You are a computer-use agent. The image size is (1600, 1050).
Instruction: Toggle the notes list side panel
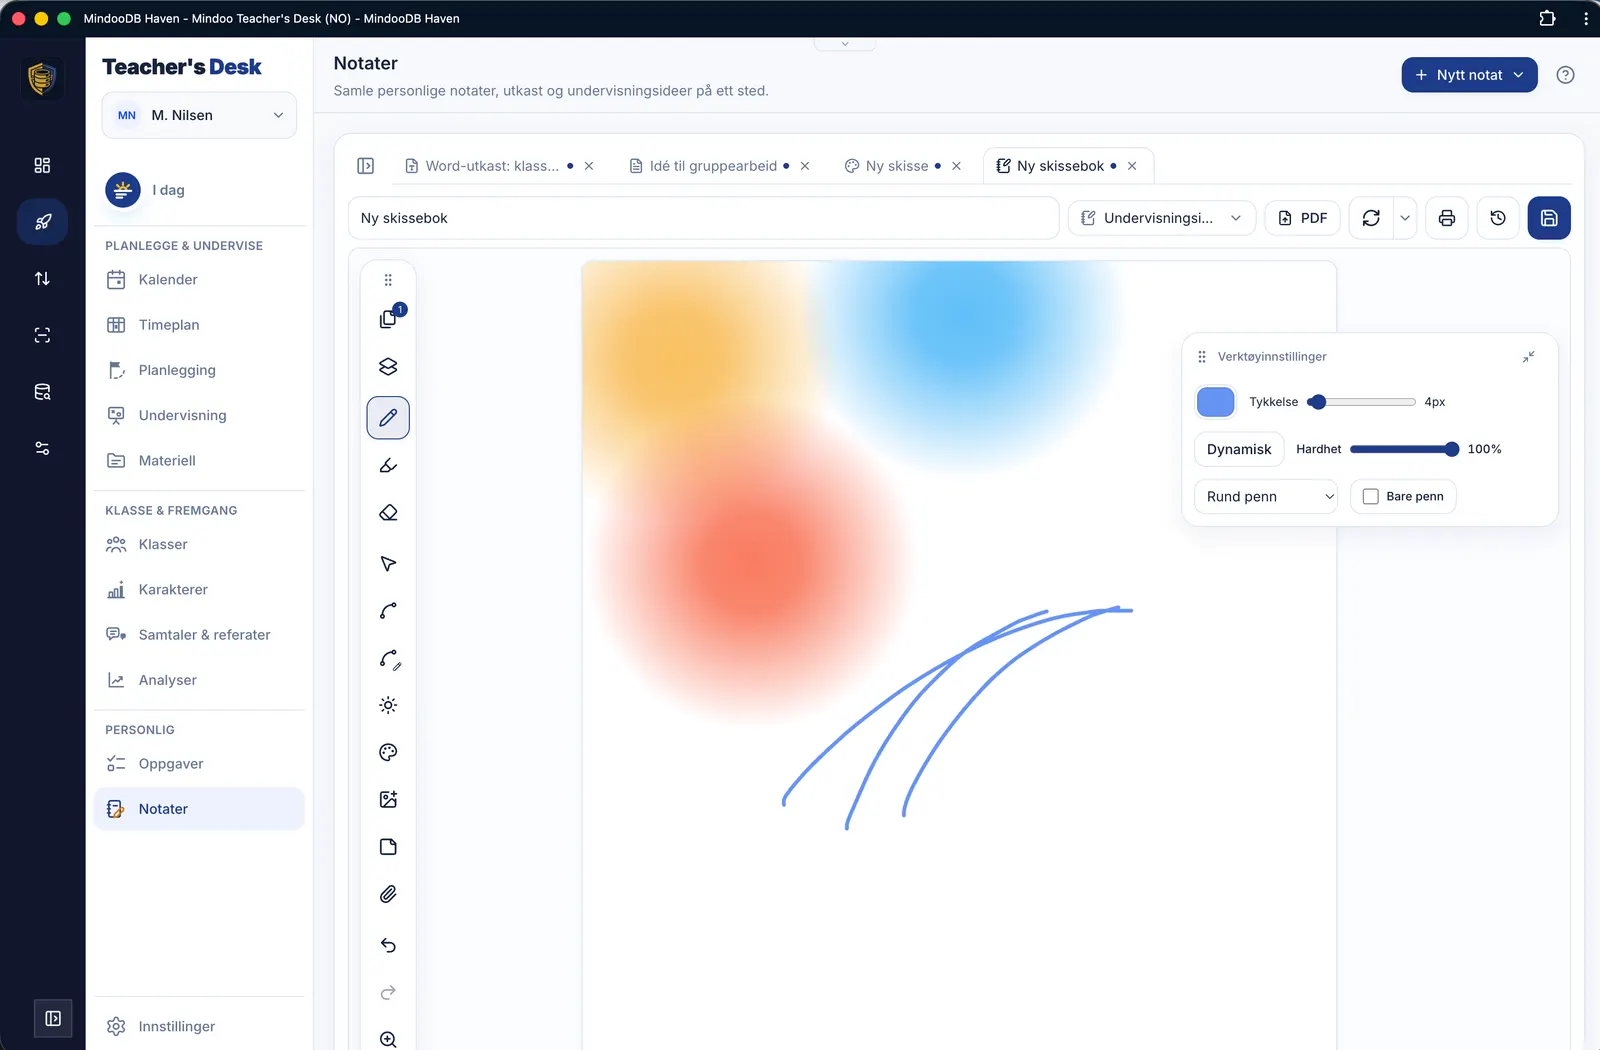[x=366, y=166]
